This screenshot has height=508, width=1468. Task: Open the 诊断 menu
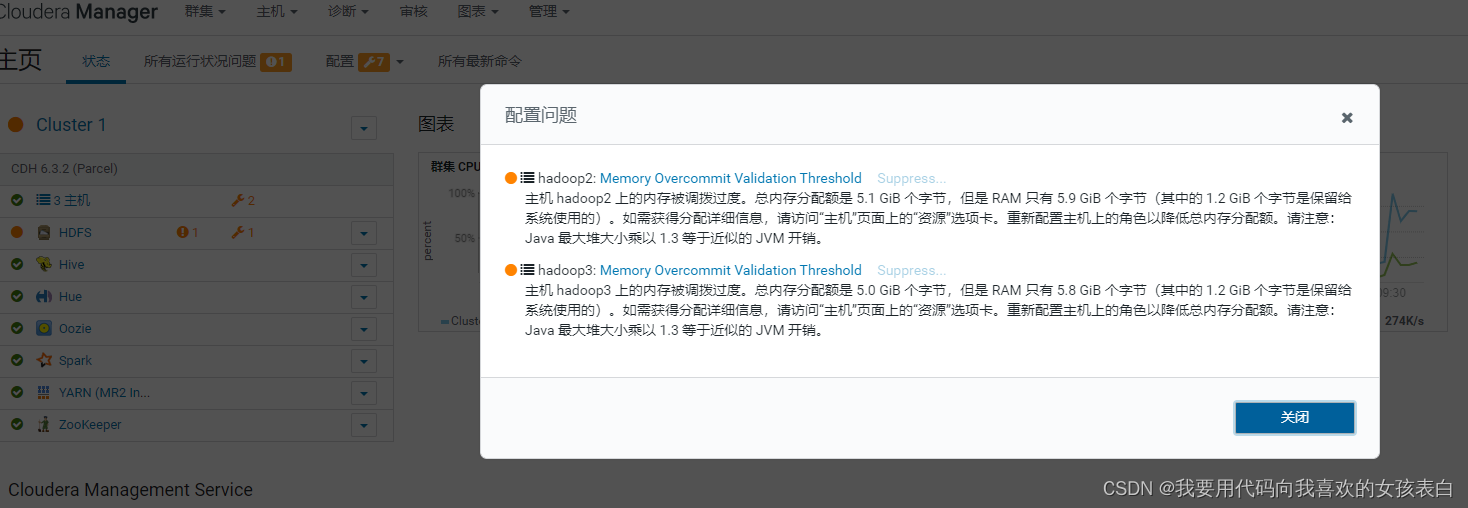[348, 11]
